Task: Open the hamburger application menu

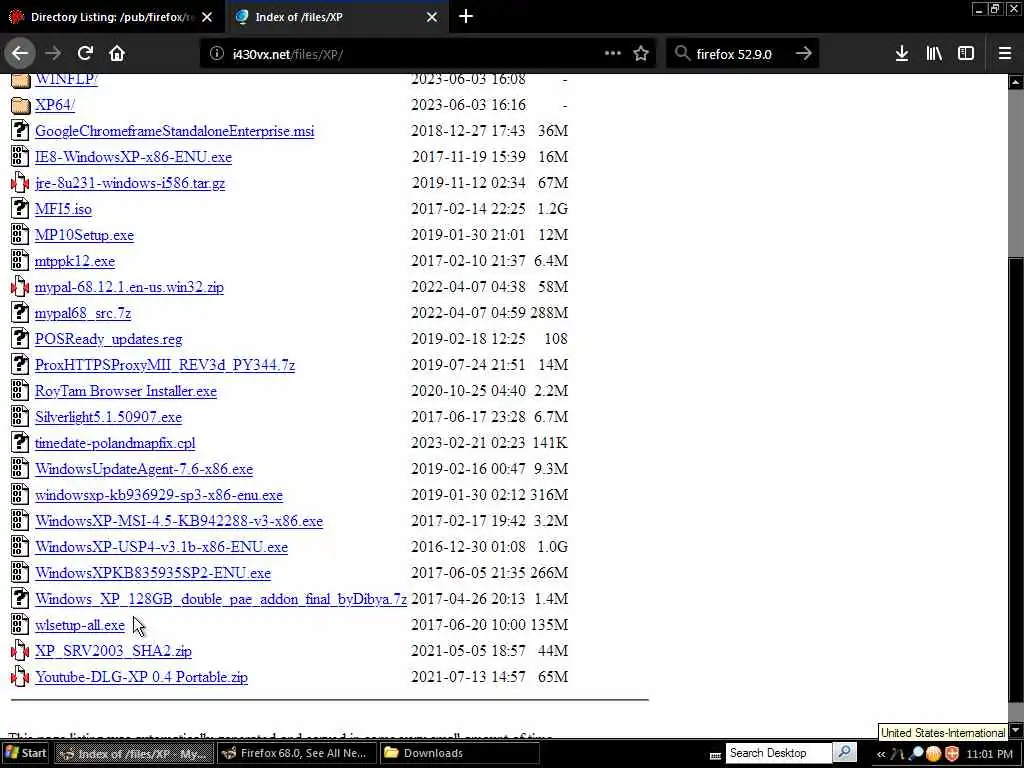Action: [1005, 54]
